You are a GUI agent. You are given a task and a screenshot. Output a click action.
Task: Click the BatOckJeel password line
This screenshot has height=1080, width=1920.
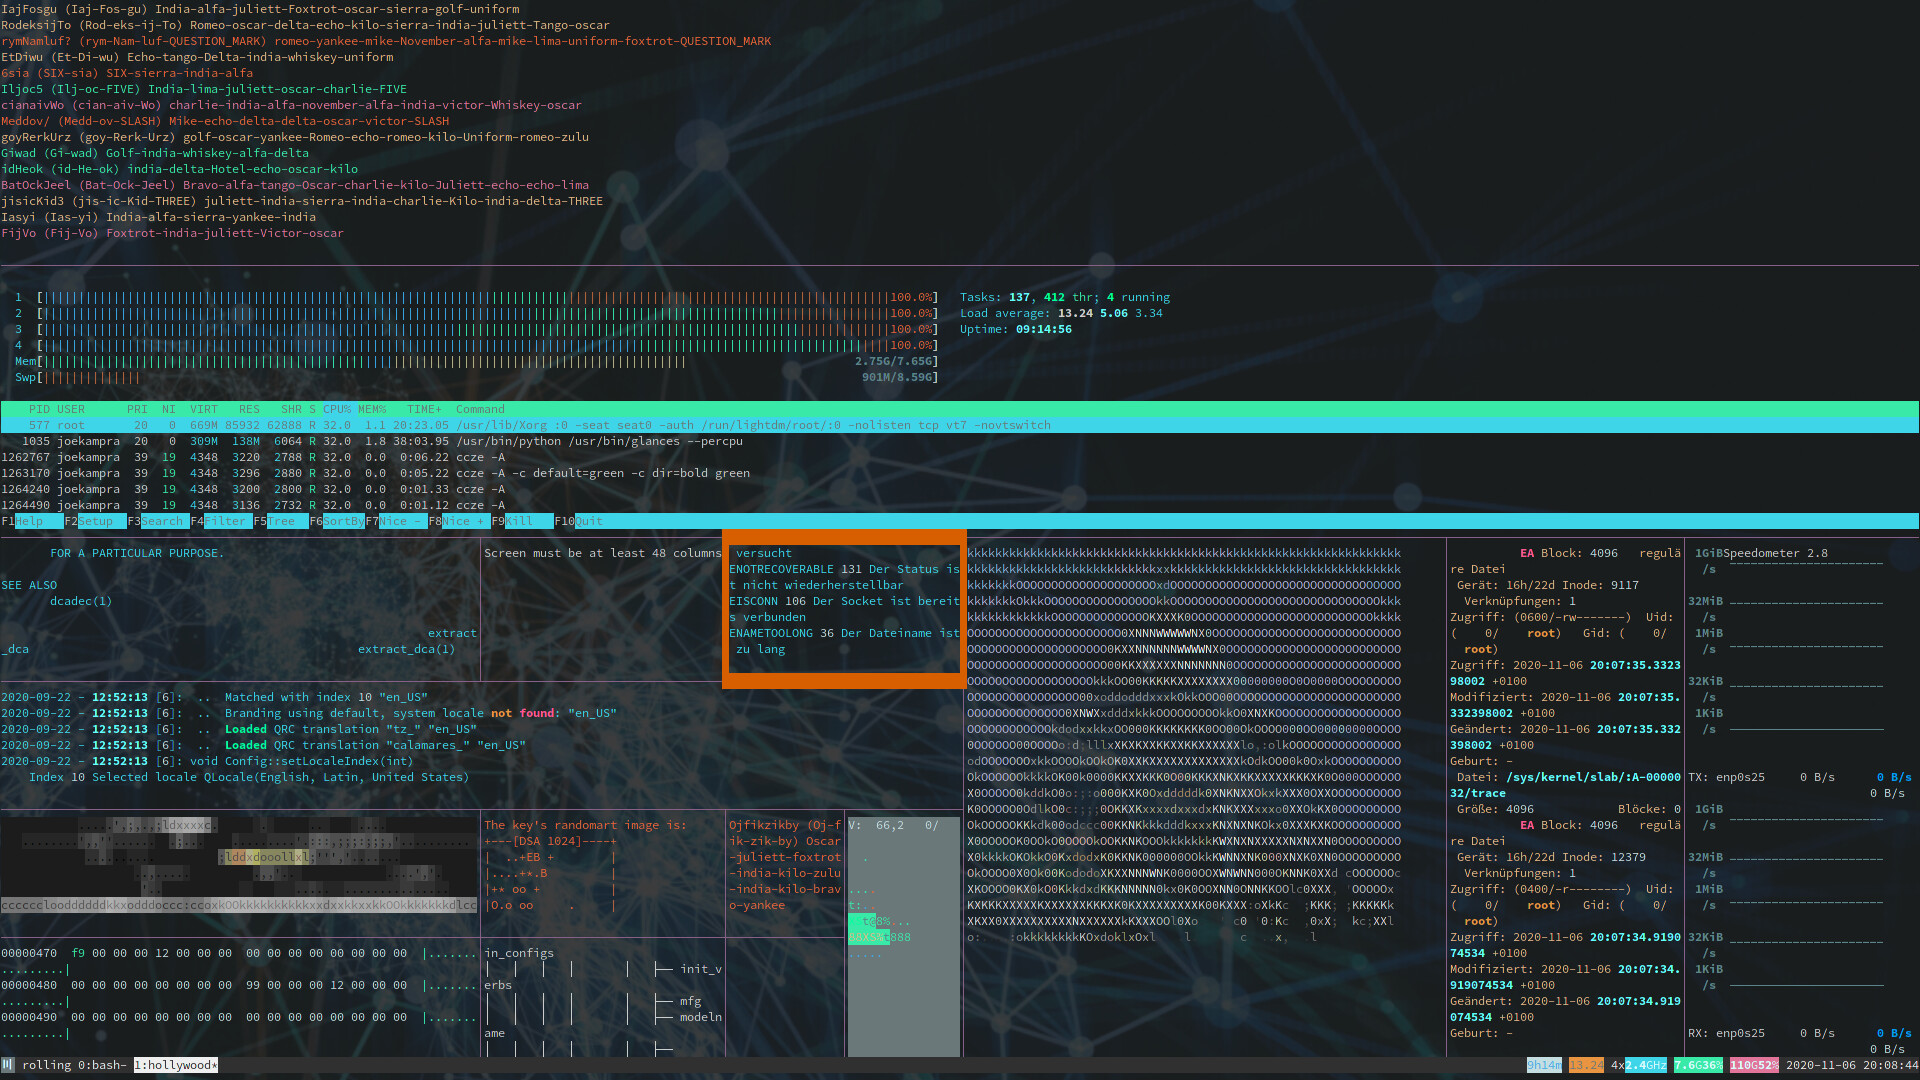pos(295,185)
